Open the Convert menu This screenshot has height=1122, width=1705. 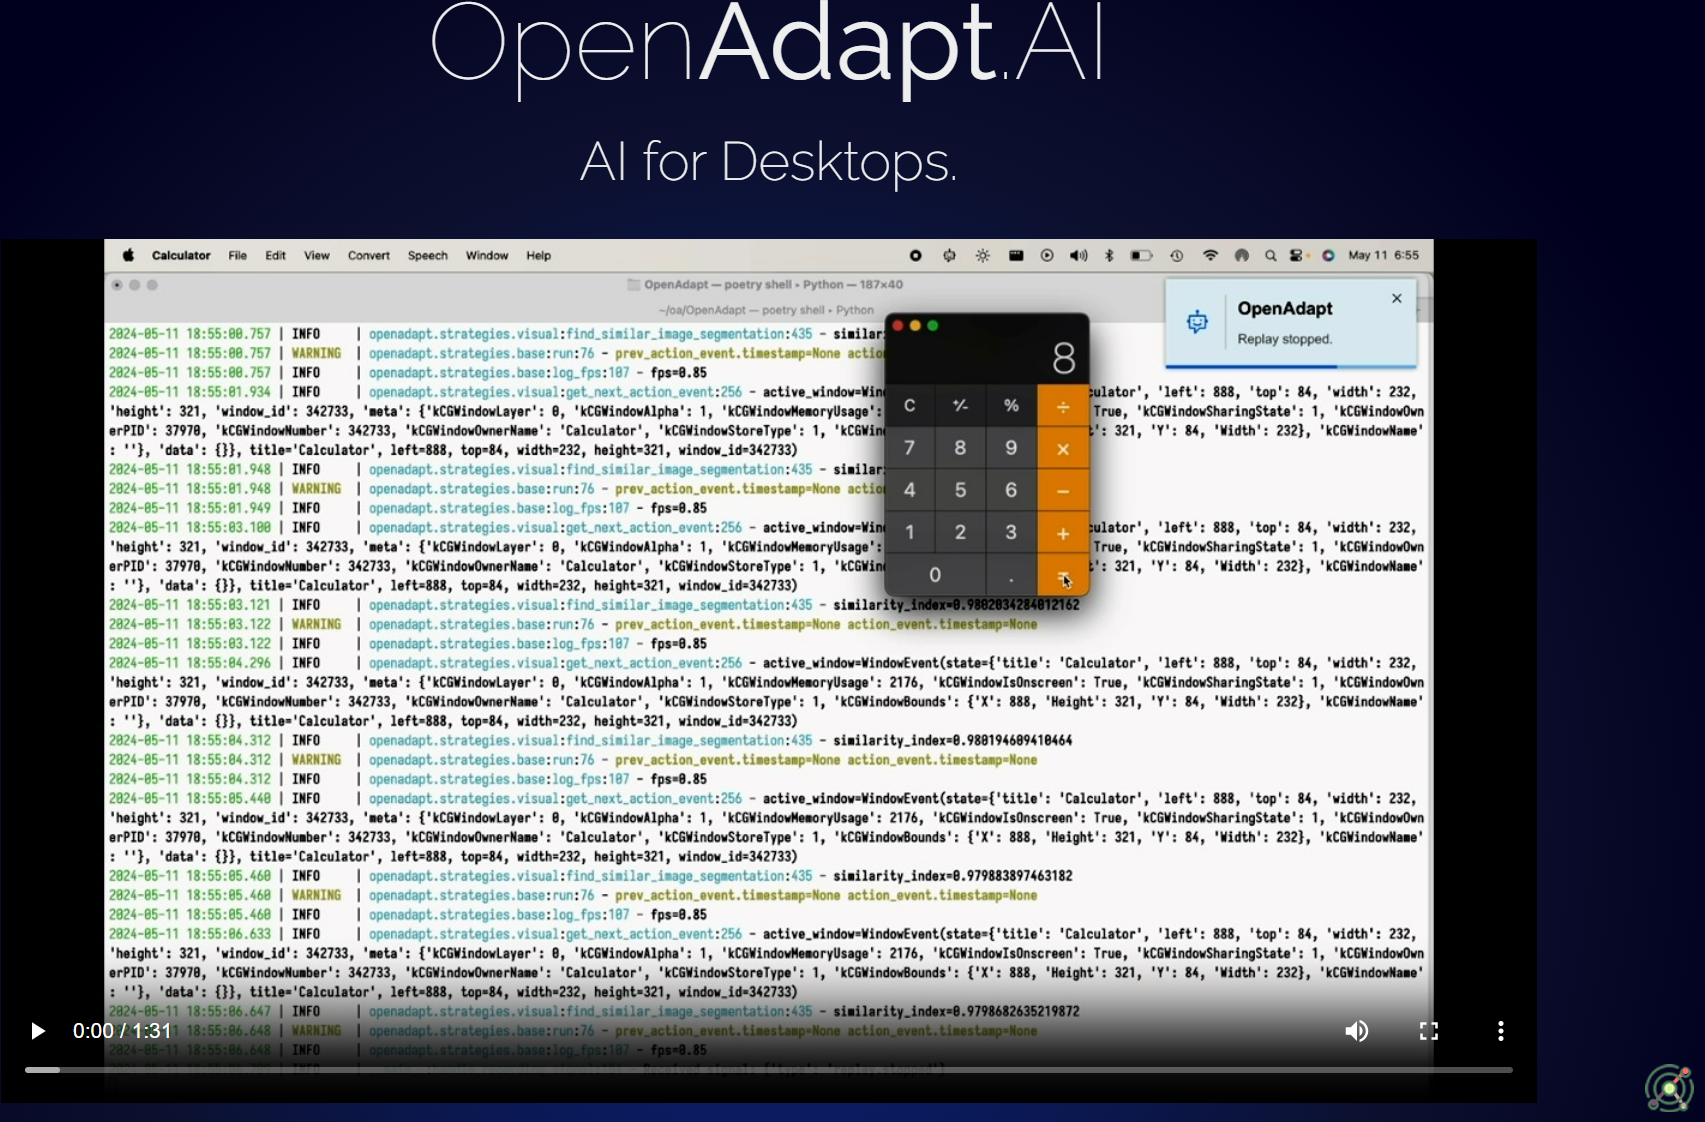tap(369, 256)
